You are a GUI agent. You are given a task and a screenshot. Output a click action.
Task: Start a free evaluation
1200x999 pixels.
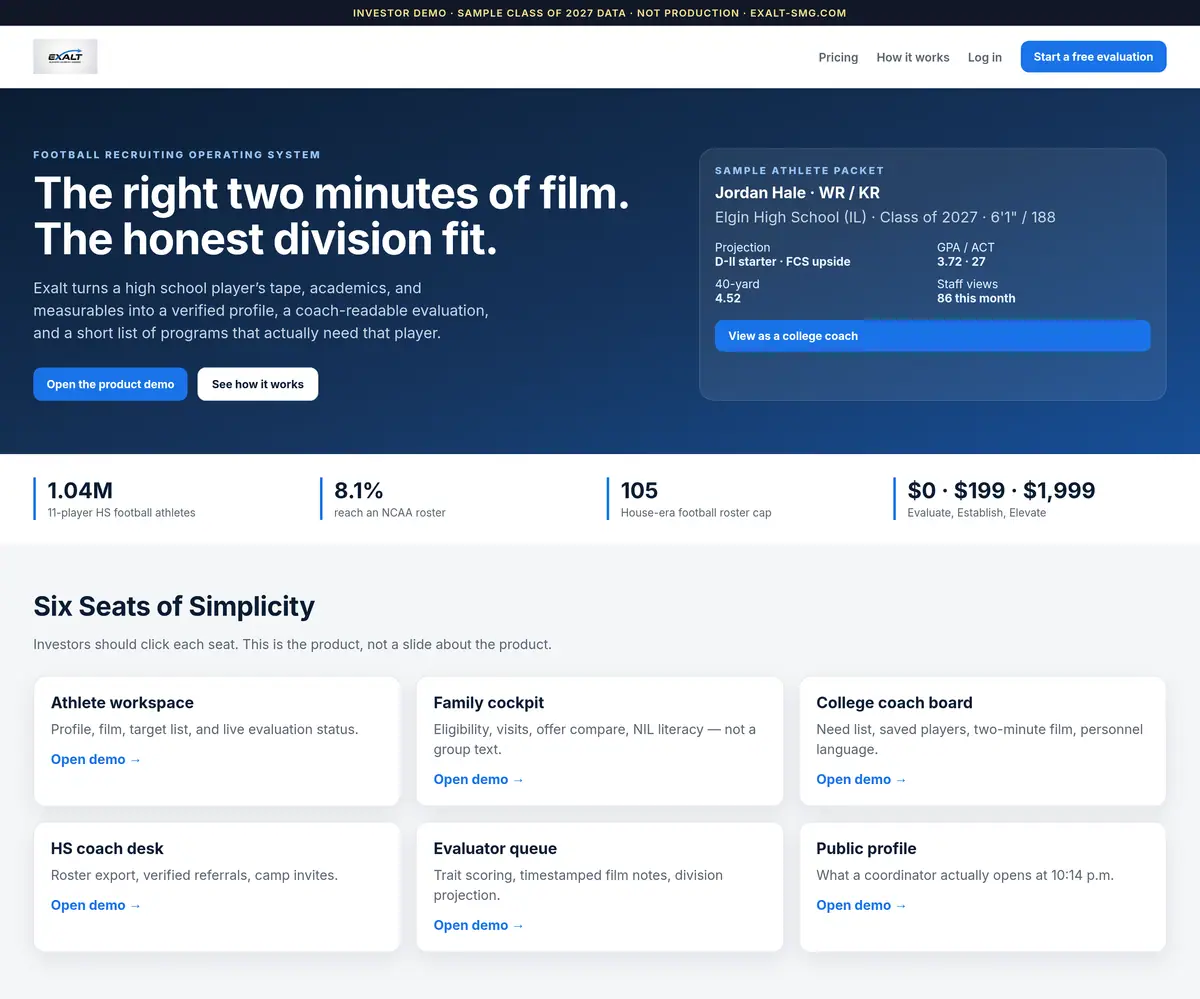click(1093, 57)
